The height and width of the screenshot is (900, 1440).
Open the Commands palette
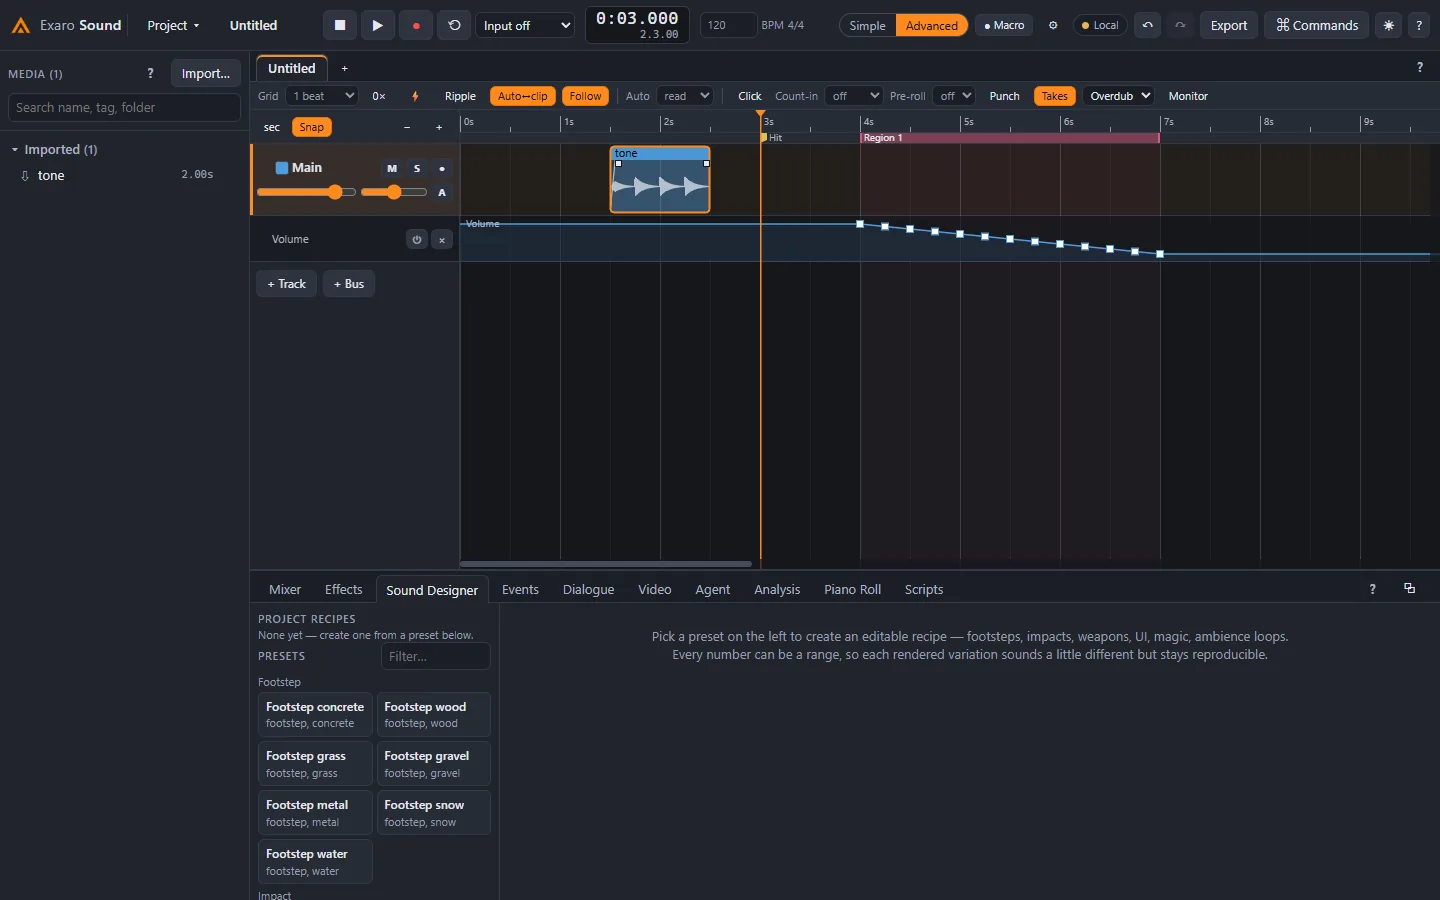tap(1317, 25)
